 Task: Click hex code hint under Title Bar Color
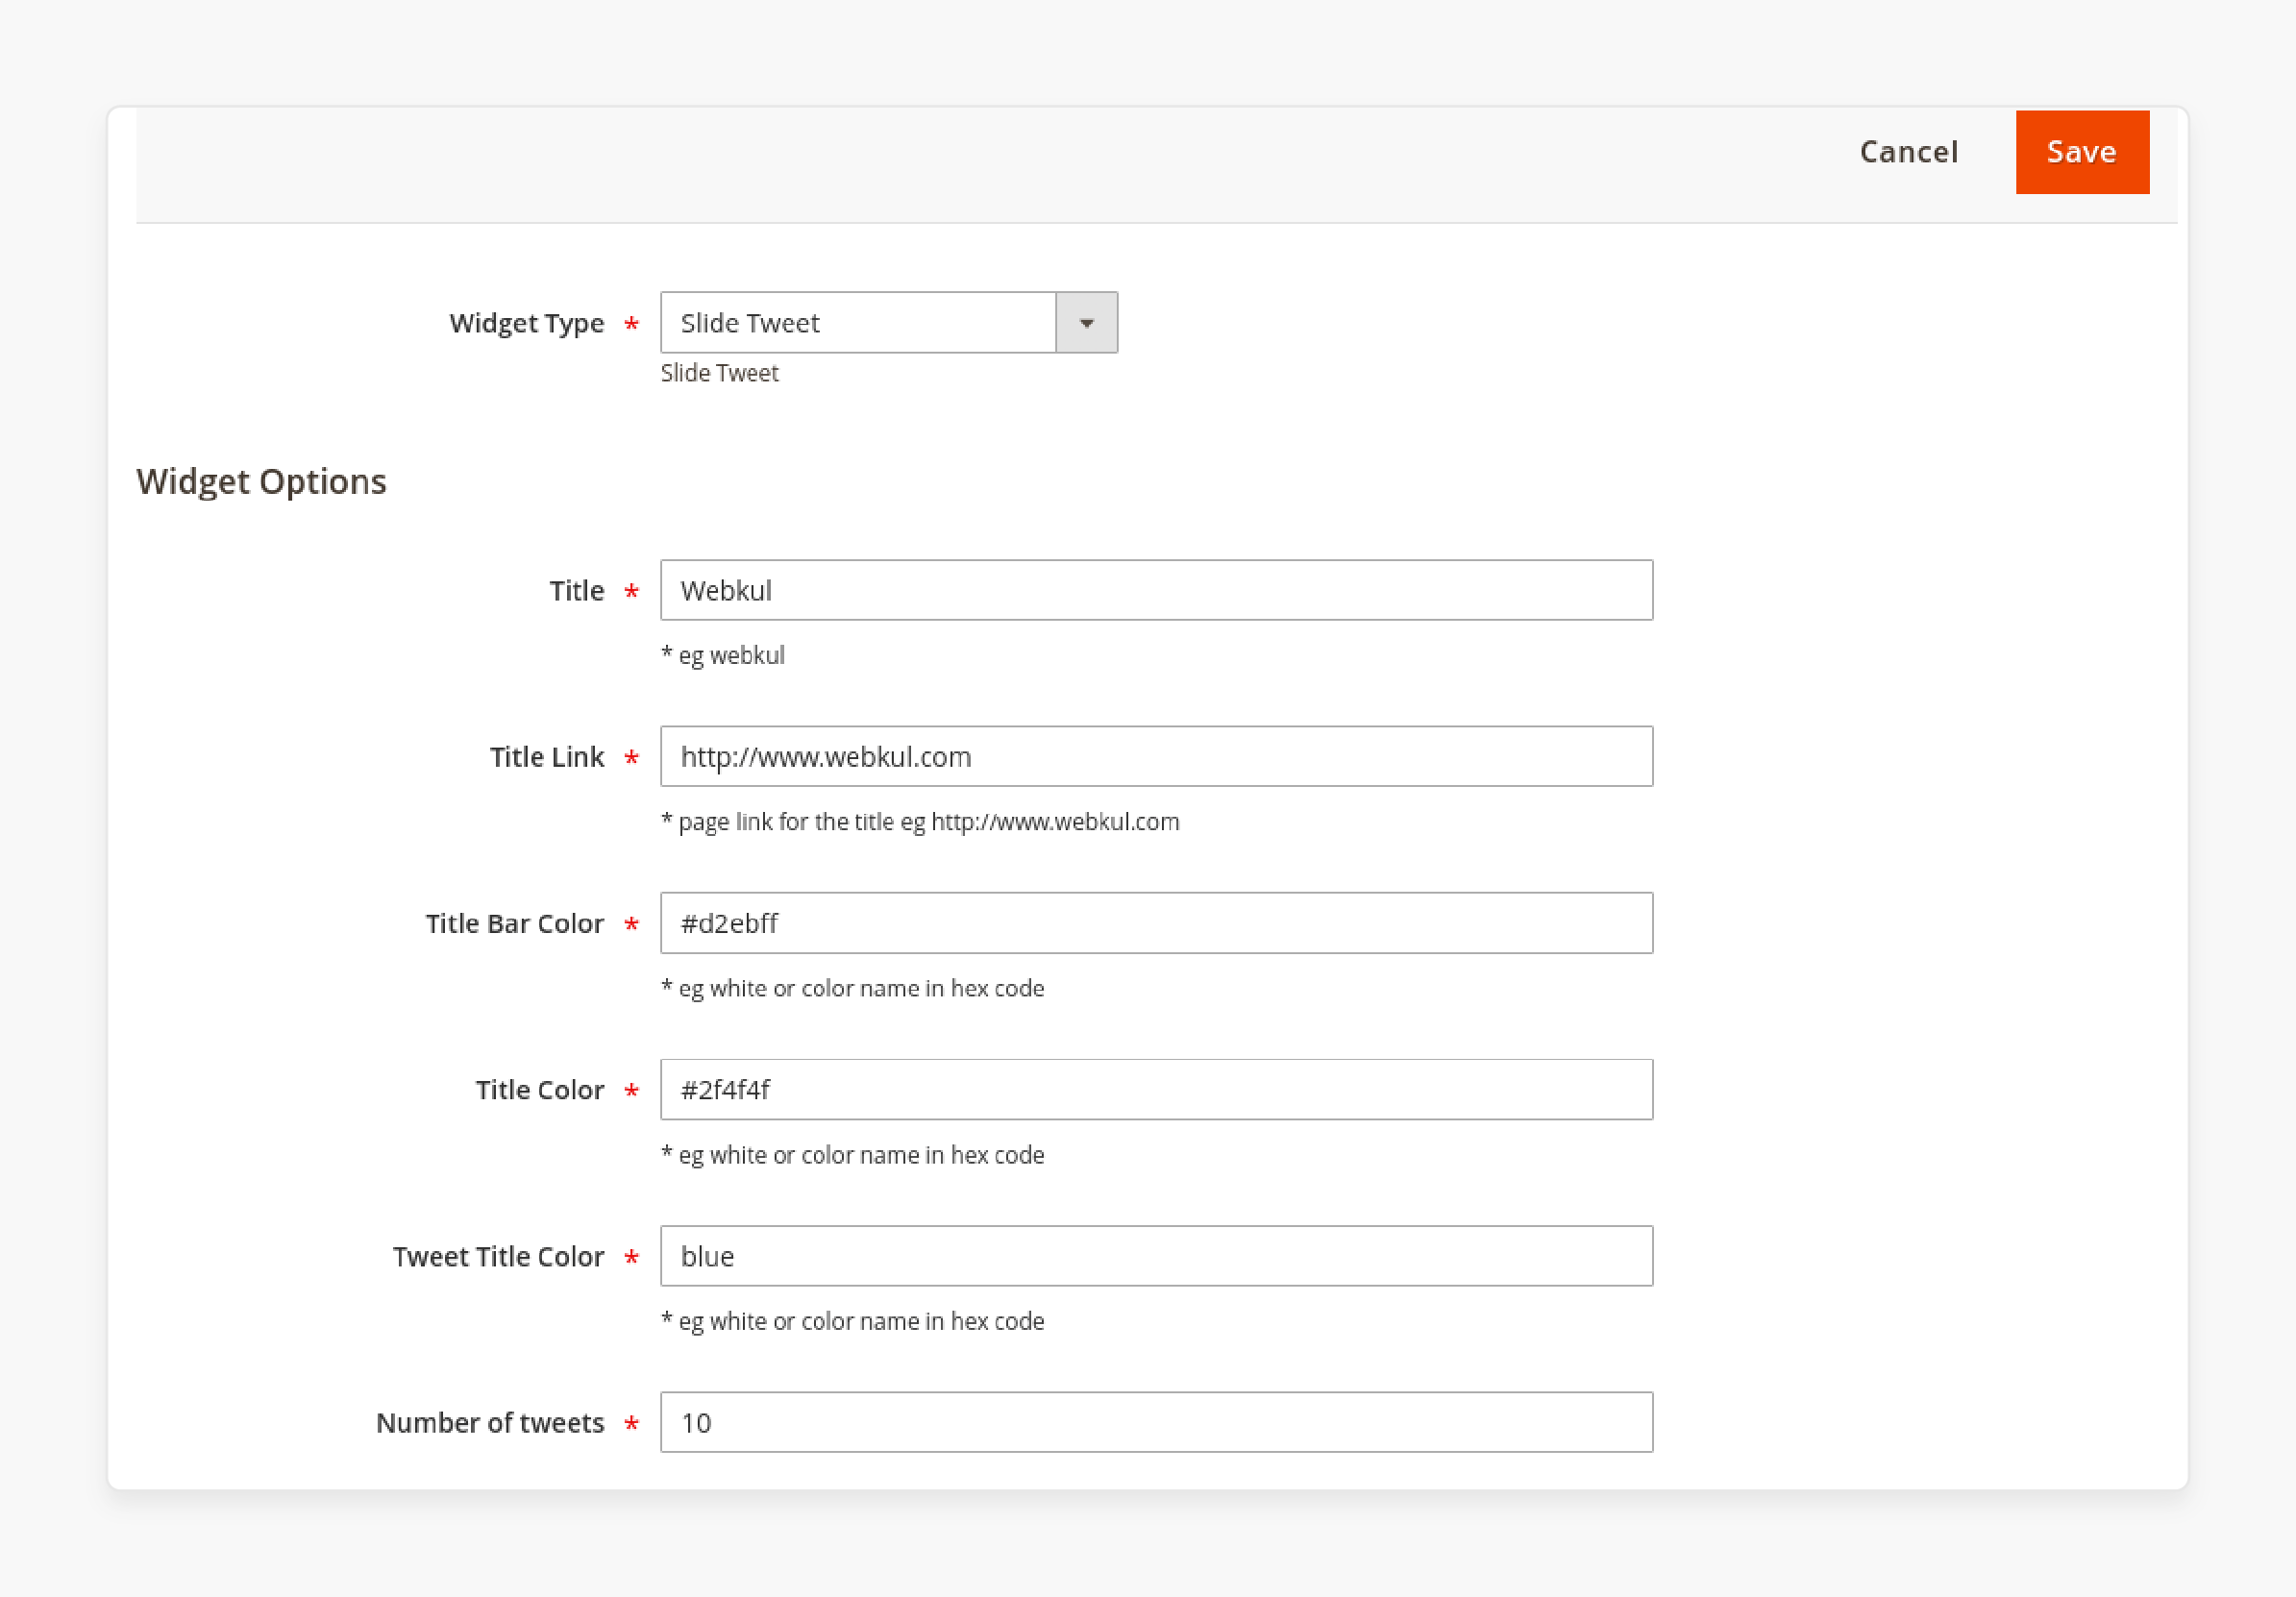853,989
